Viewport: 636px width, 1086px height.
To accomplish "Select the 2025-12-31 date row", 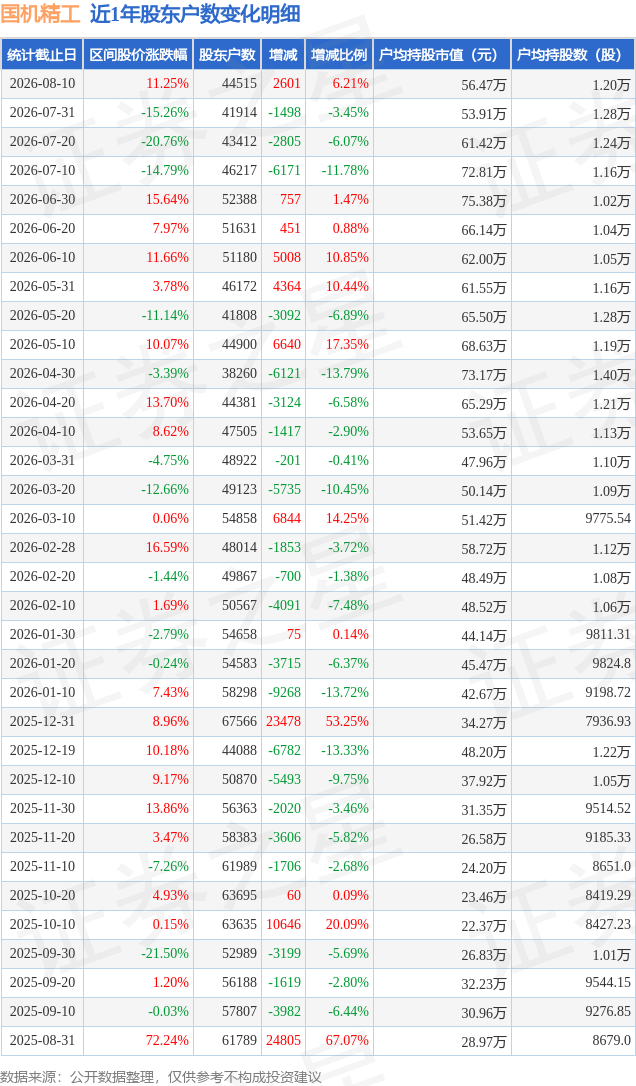I will click(318, 721).
